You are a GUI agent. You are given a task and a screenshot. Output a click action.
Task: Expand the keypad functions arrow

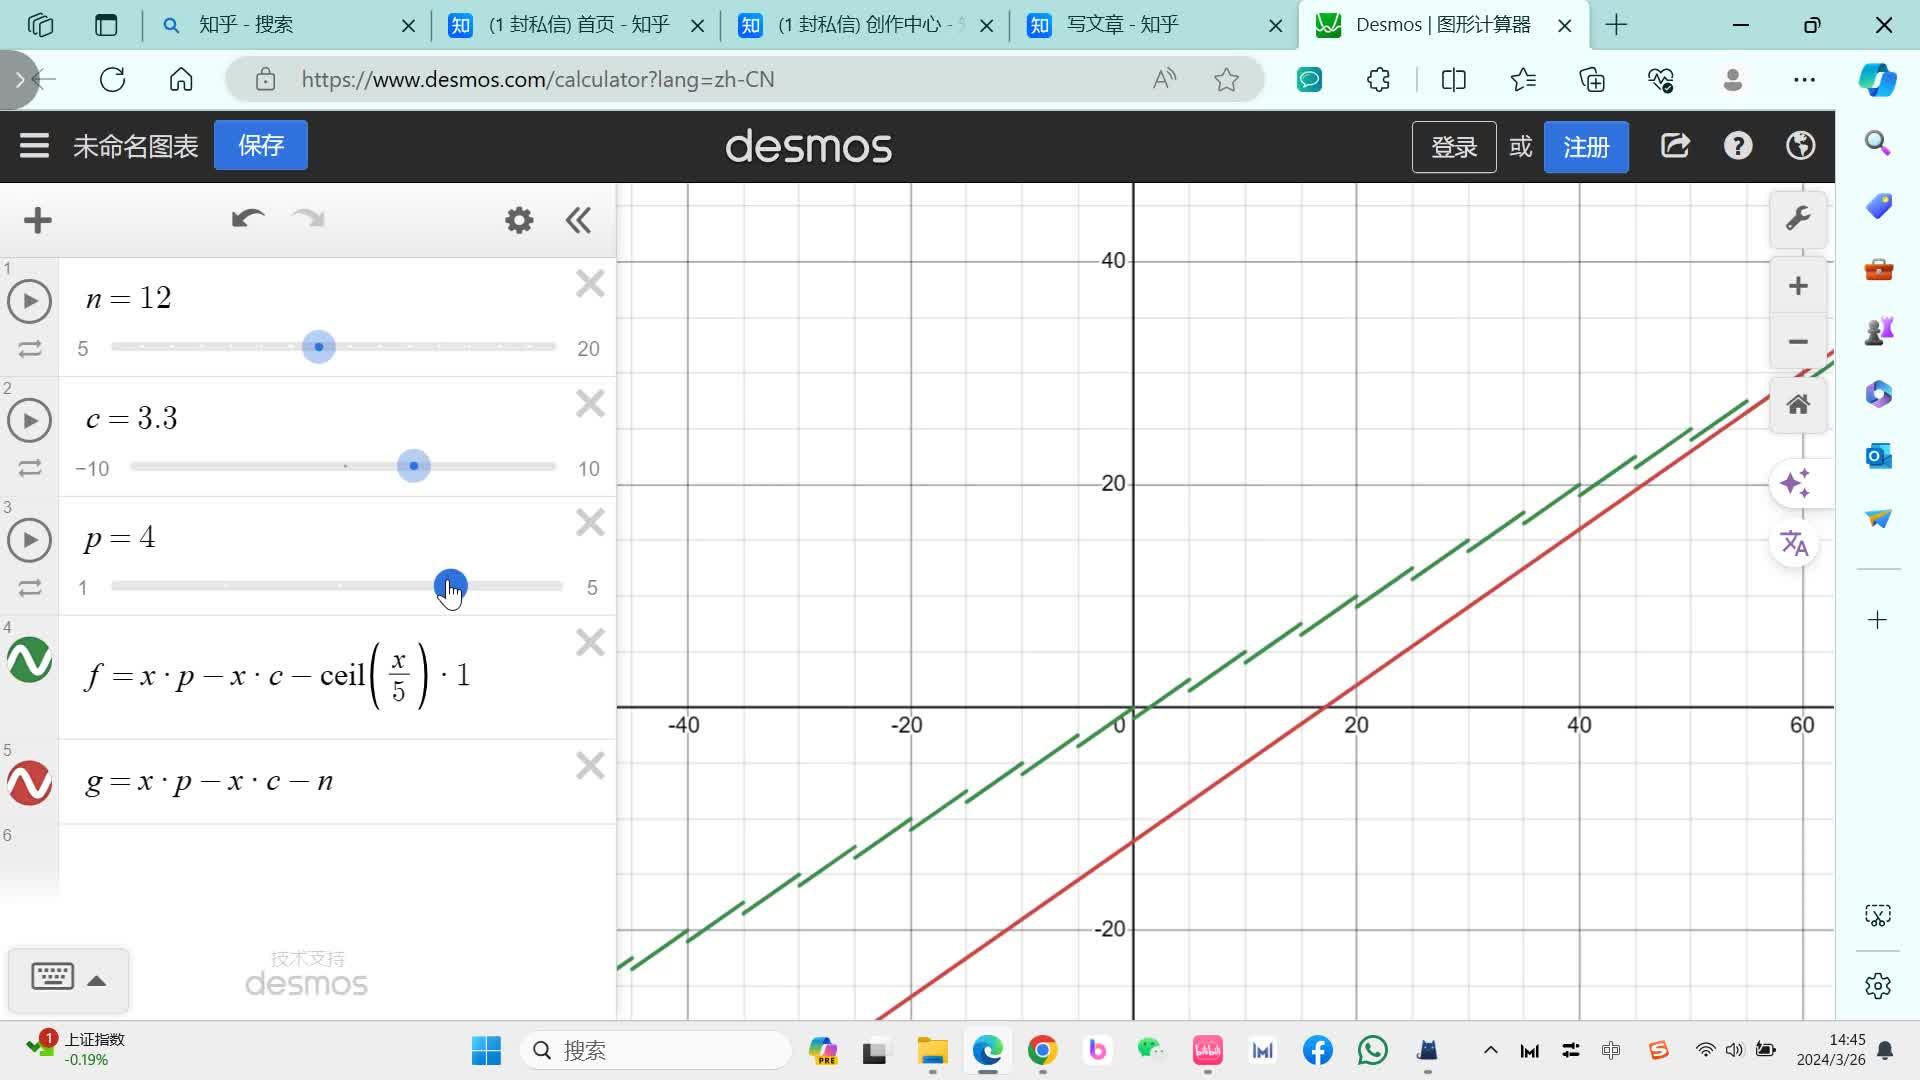coord(97,981)
